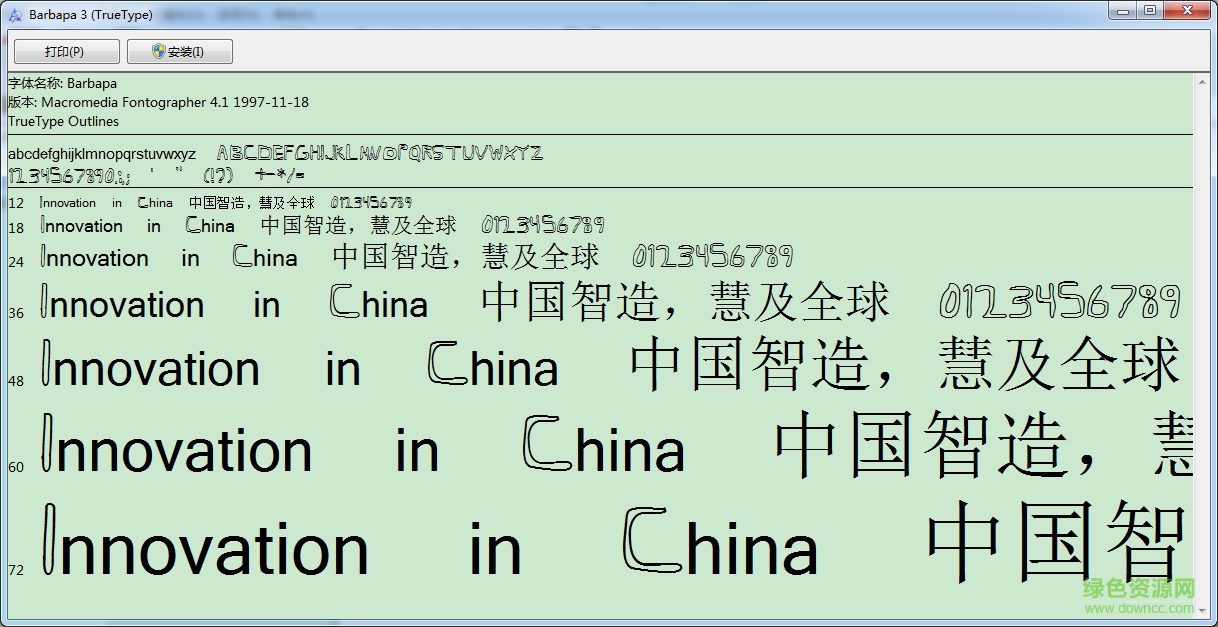Click the text 字体名称: Barbapa
The width and height of the screenshot is (1218, 627).
pos(62,83)
